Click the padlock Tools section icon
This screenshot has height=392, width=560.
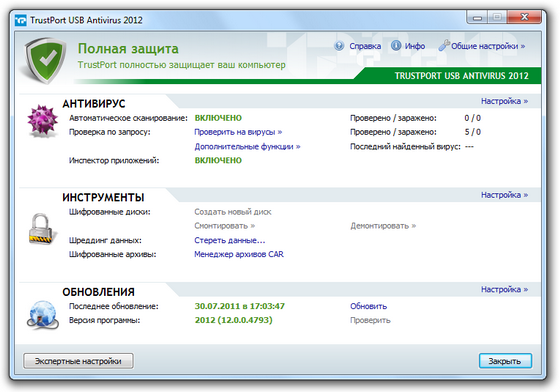coord(42,229)
